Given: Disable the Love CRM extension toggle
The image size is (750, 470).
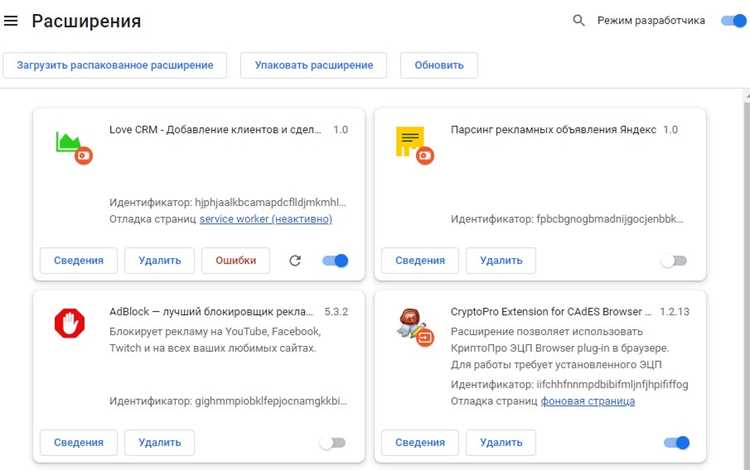Looking at the screenshot, I should click(335, 261).
